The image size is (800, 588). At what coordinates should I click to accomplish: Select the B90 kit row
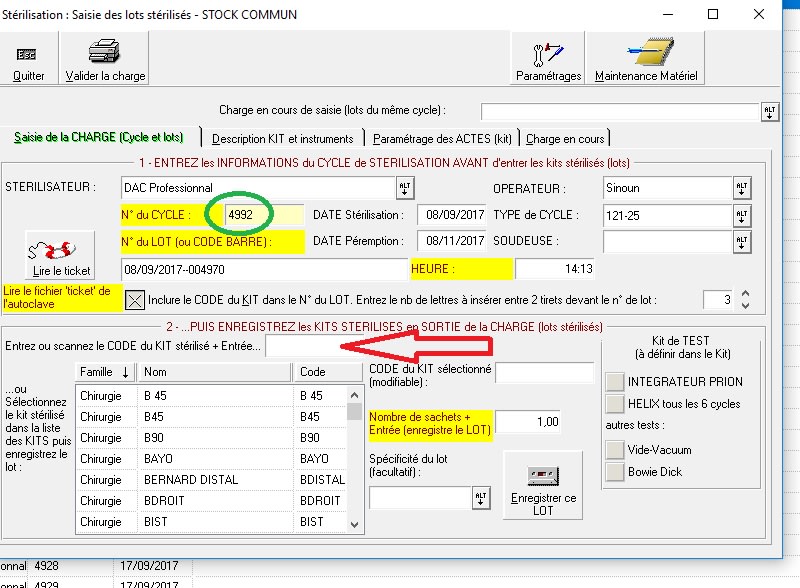pyautogui.click(x=211, y=438)
